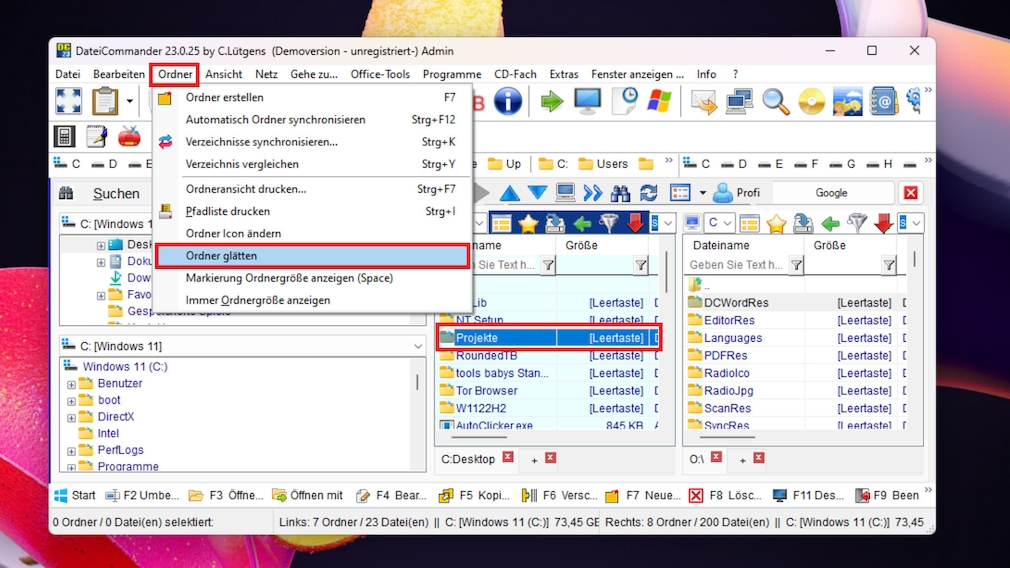Toggle 'Immer Ordnergröße anzeigen' menu option
The width and height of the screenshot is (1010, 568).
tap(257, 300)
